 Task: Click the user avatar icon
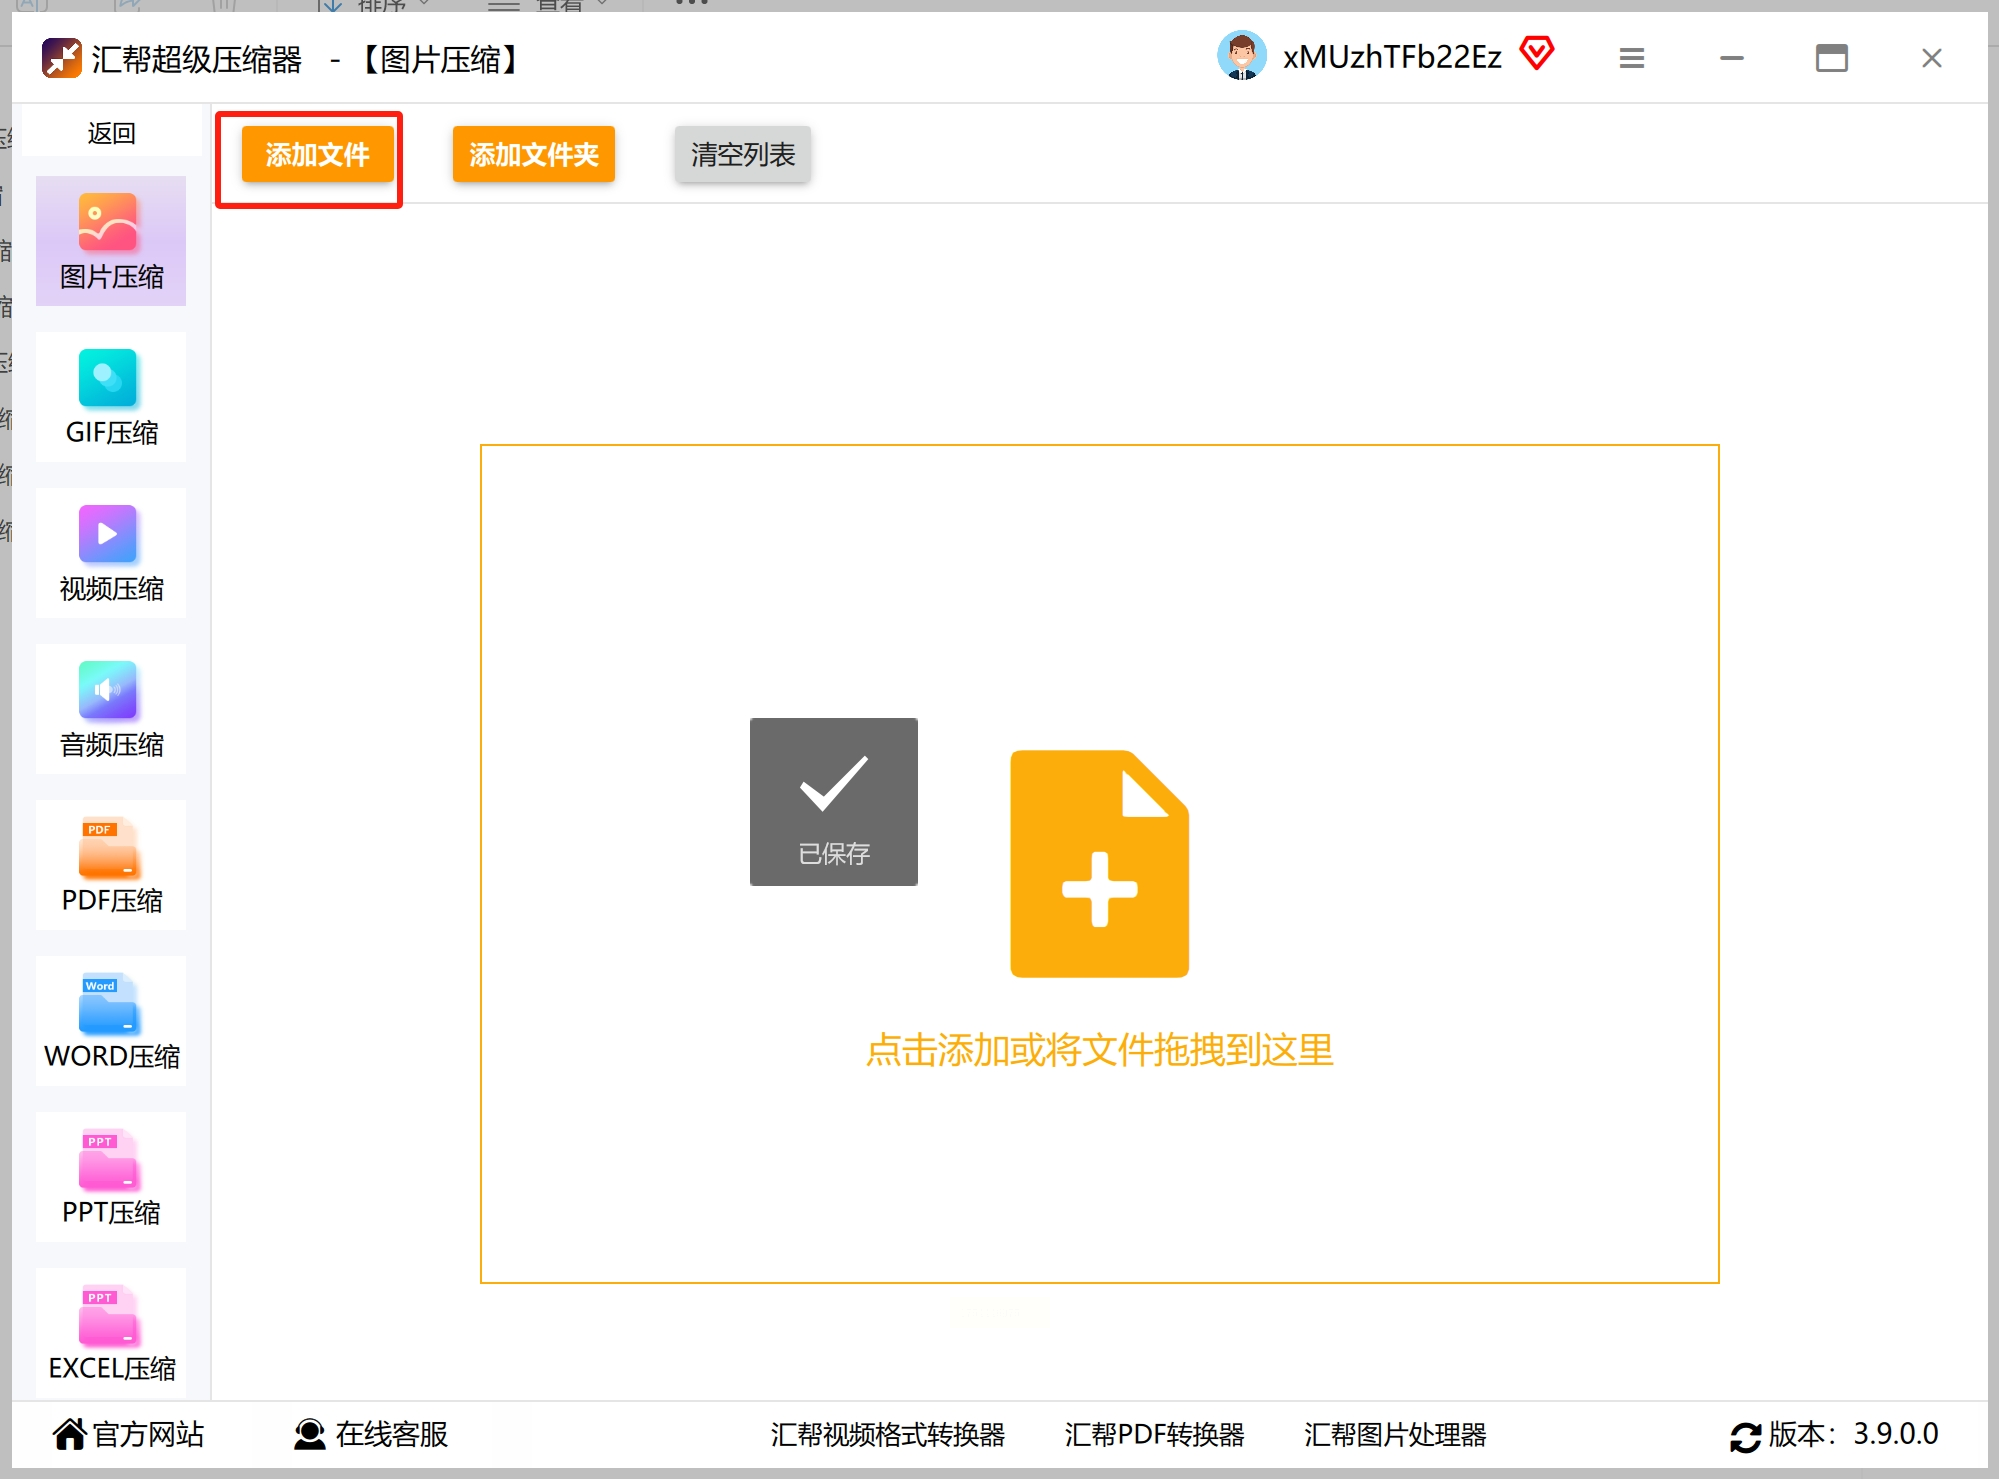coord(1242,56)
